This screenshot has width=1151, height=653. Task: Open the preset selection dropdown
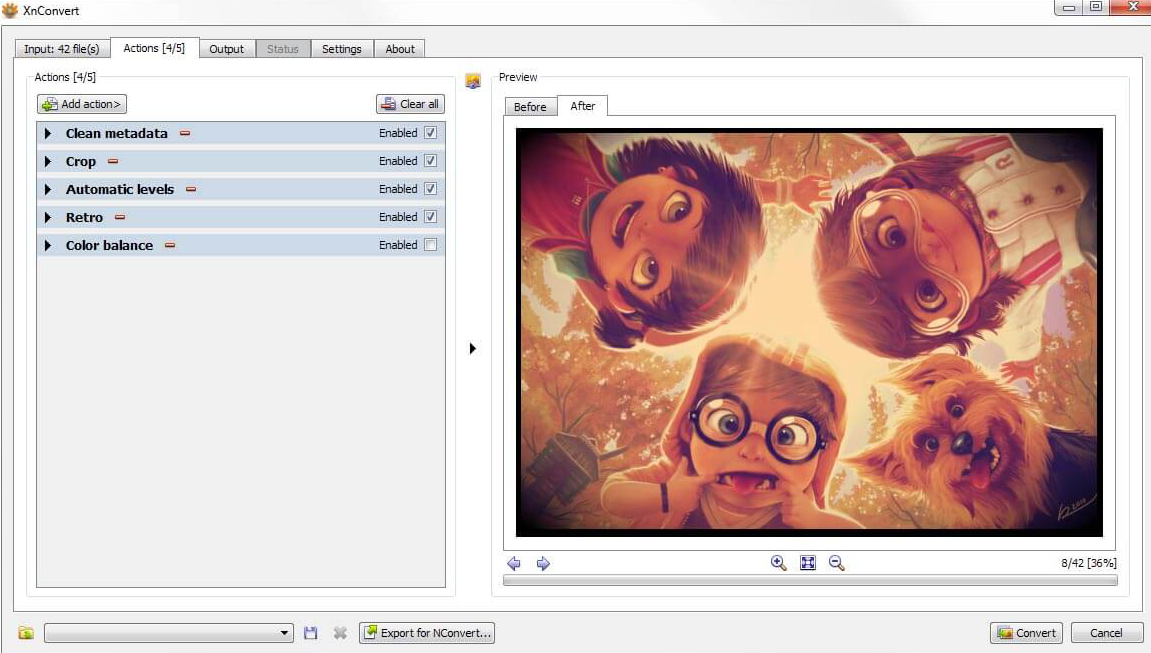(x=285, y=633)
